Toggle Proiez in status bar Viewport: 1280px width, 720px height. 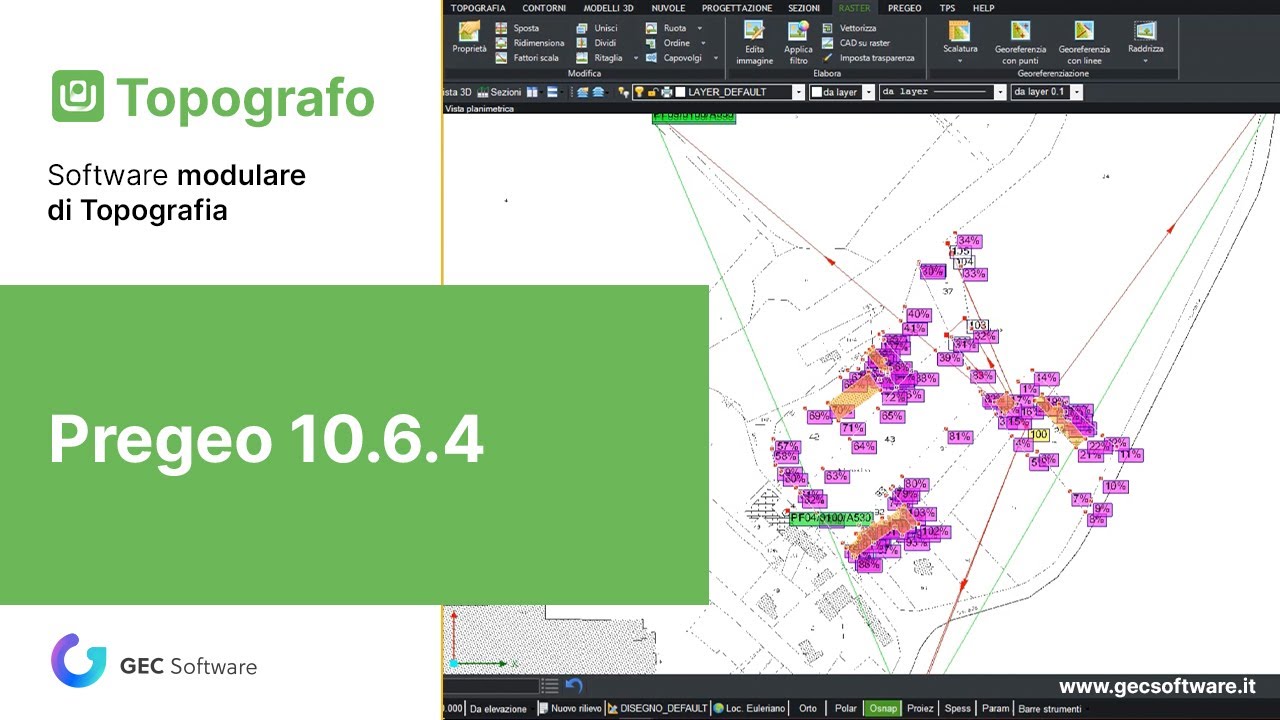920,708
